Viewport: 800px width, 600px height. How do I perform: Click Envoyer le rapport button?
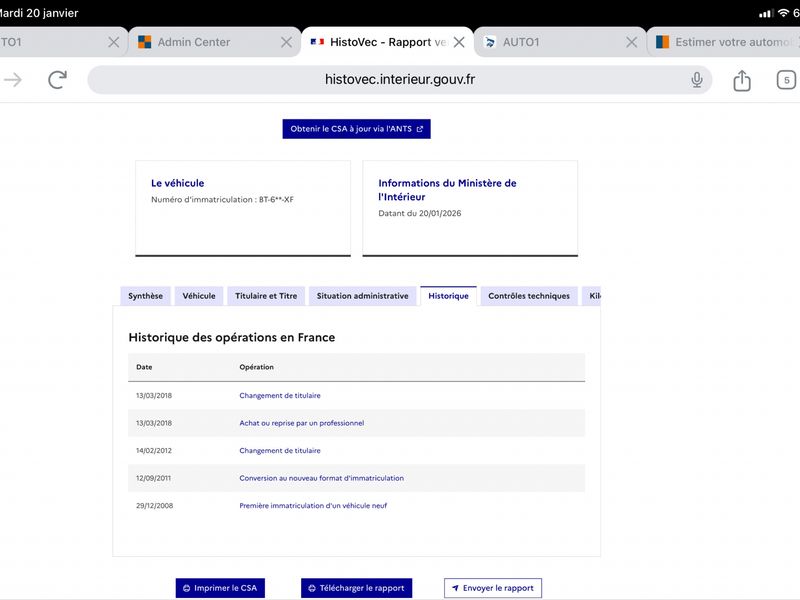tap(492, 588)
